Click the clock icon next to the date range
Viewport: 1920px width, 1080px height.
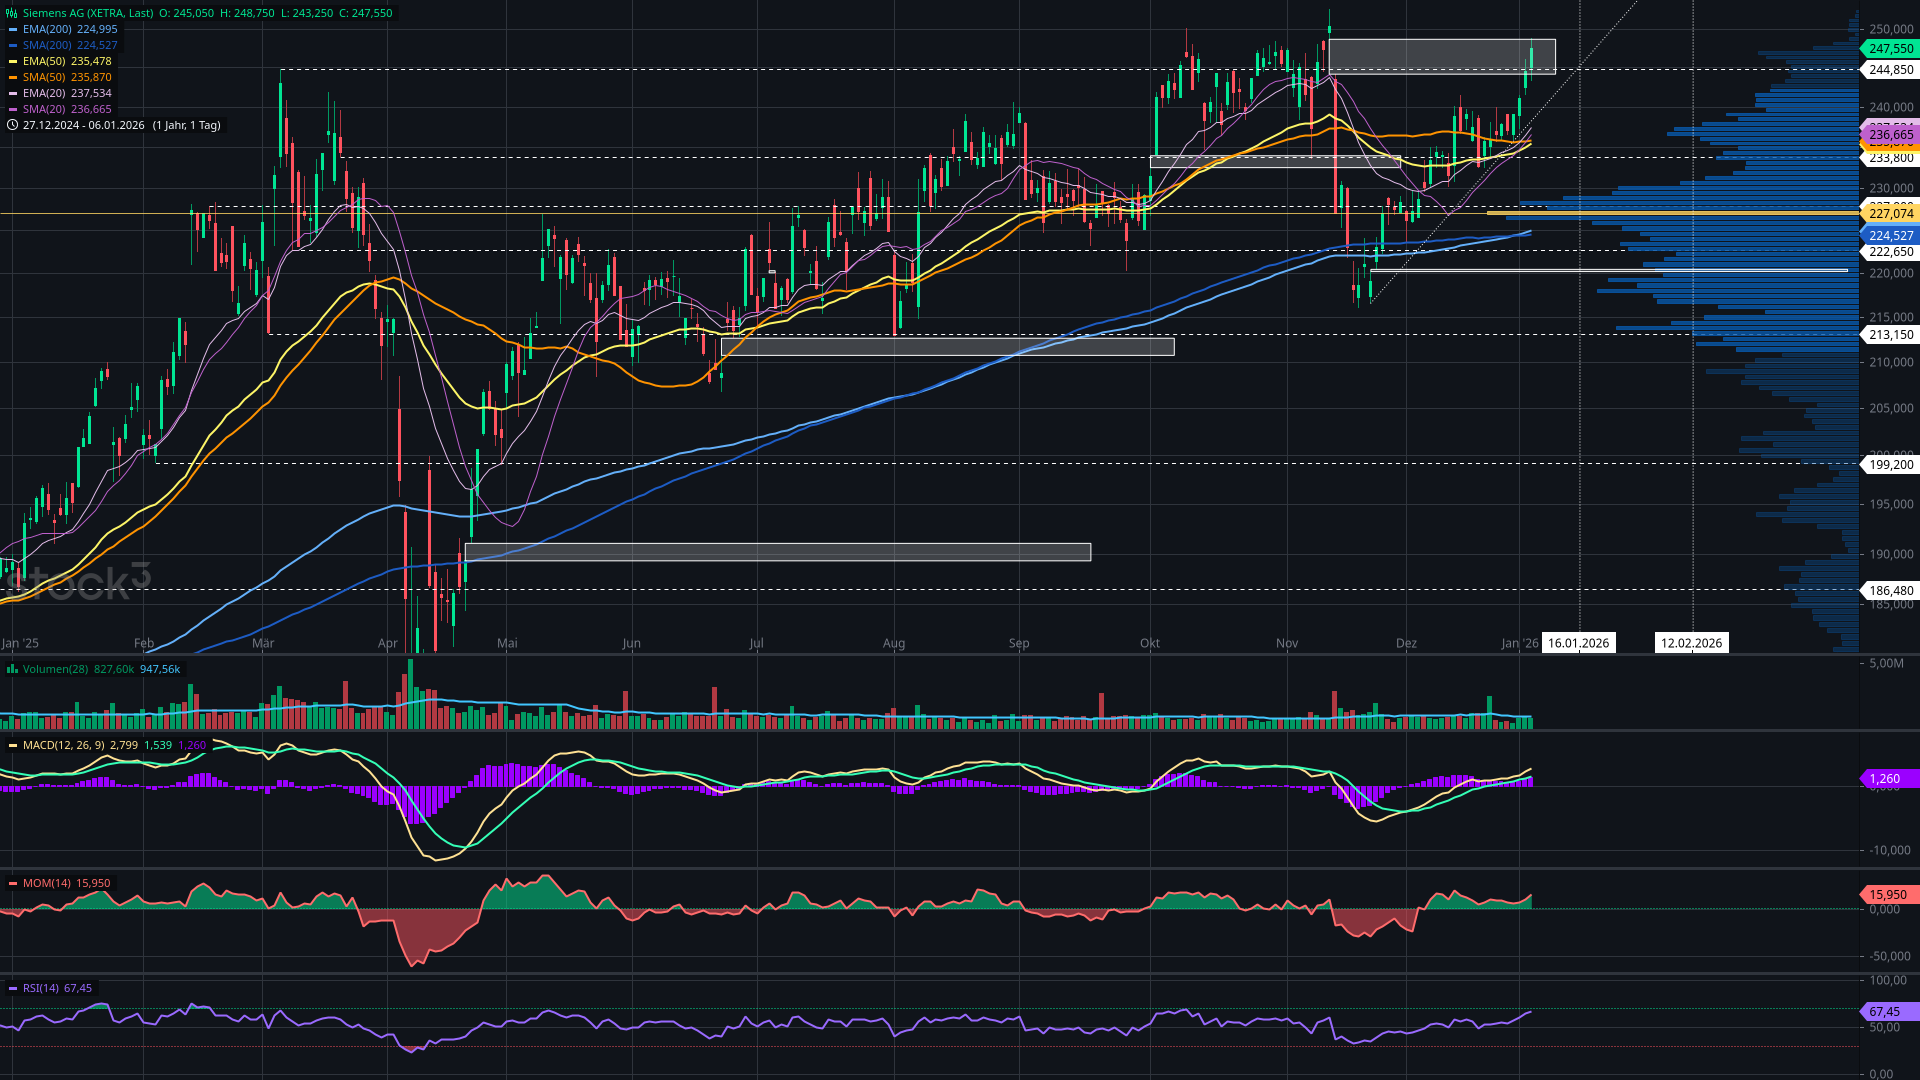tap(12, 125)
